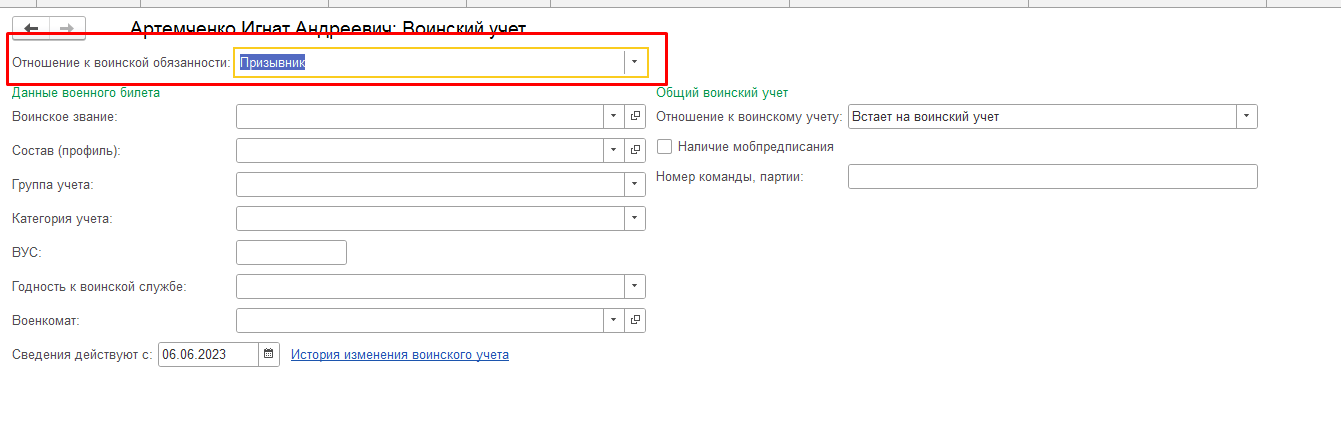Open the Военкомат record icon
1341x429 pixels.
click(635, 320)
